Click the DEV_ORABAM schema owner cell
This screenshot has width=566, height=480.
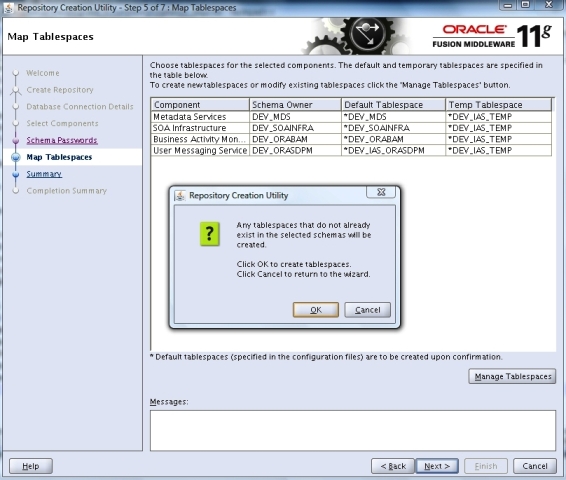pyautogui.click(x=295, y=139)
